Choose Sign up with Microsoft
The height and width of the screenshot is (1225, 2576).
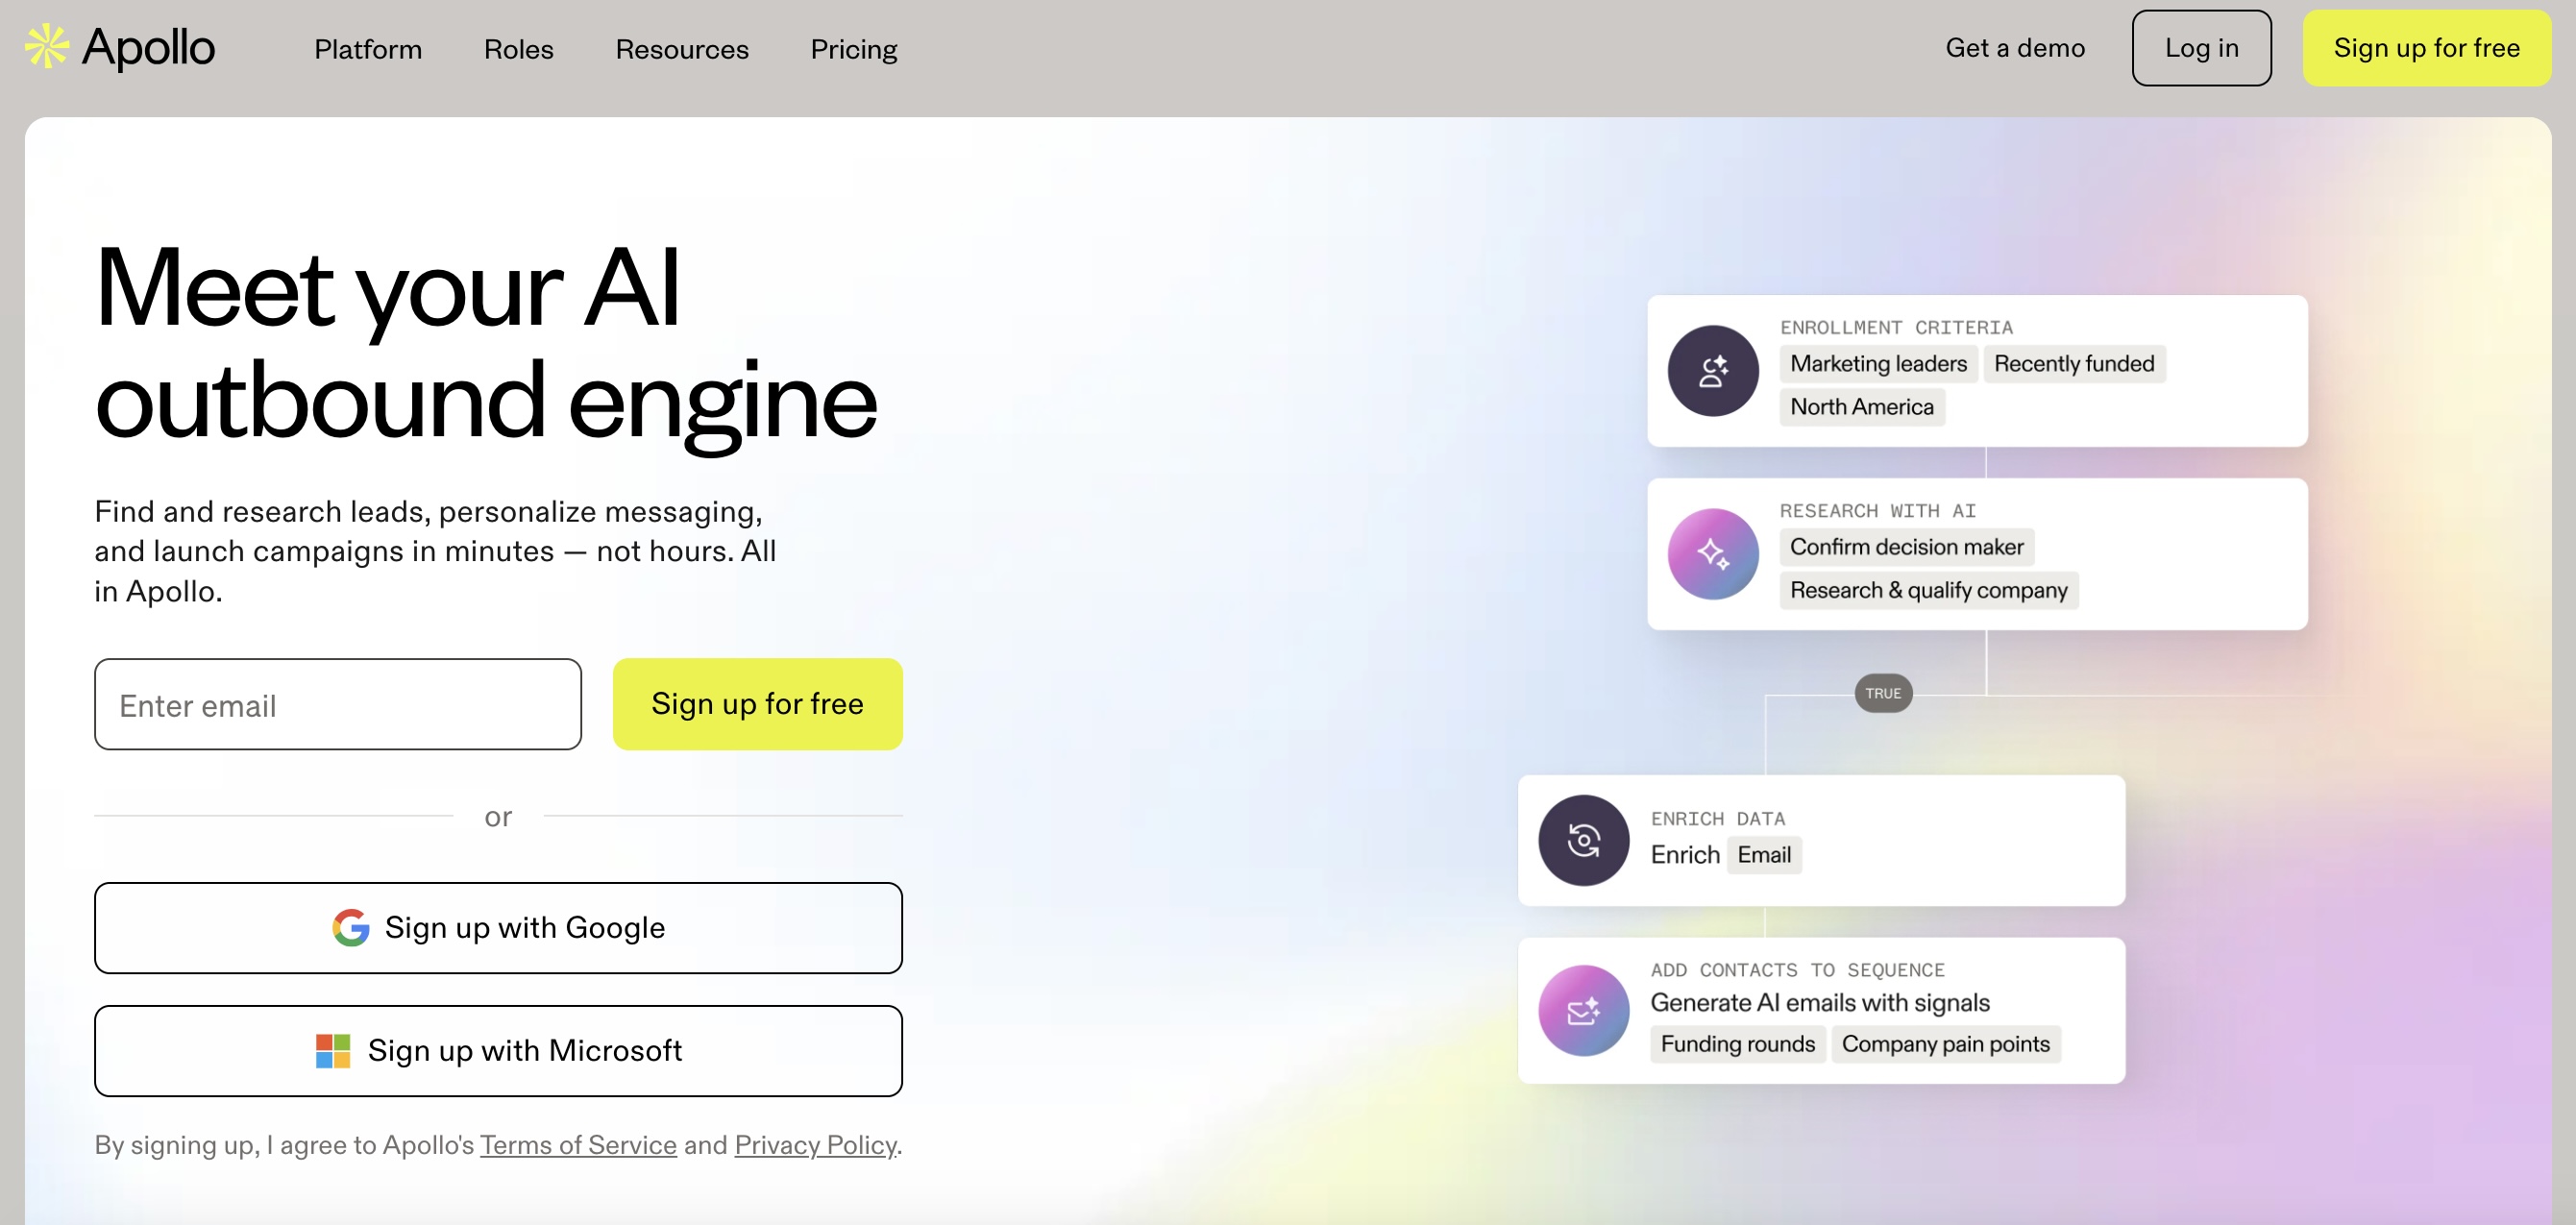[498, 1051]
